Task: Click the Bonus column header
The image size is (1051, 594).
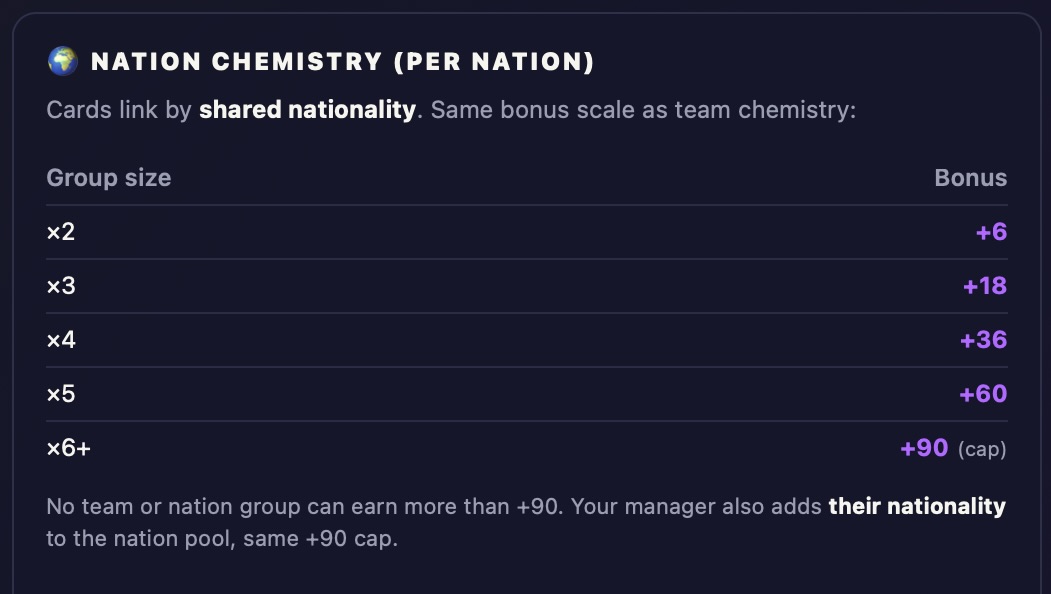Action: tap(971, 178)
